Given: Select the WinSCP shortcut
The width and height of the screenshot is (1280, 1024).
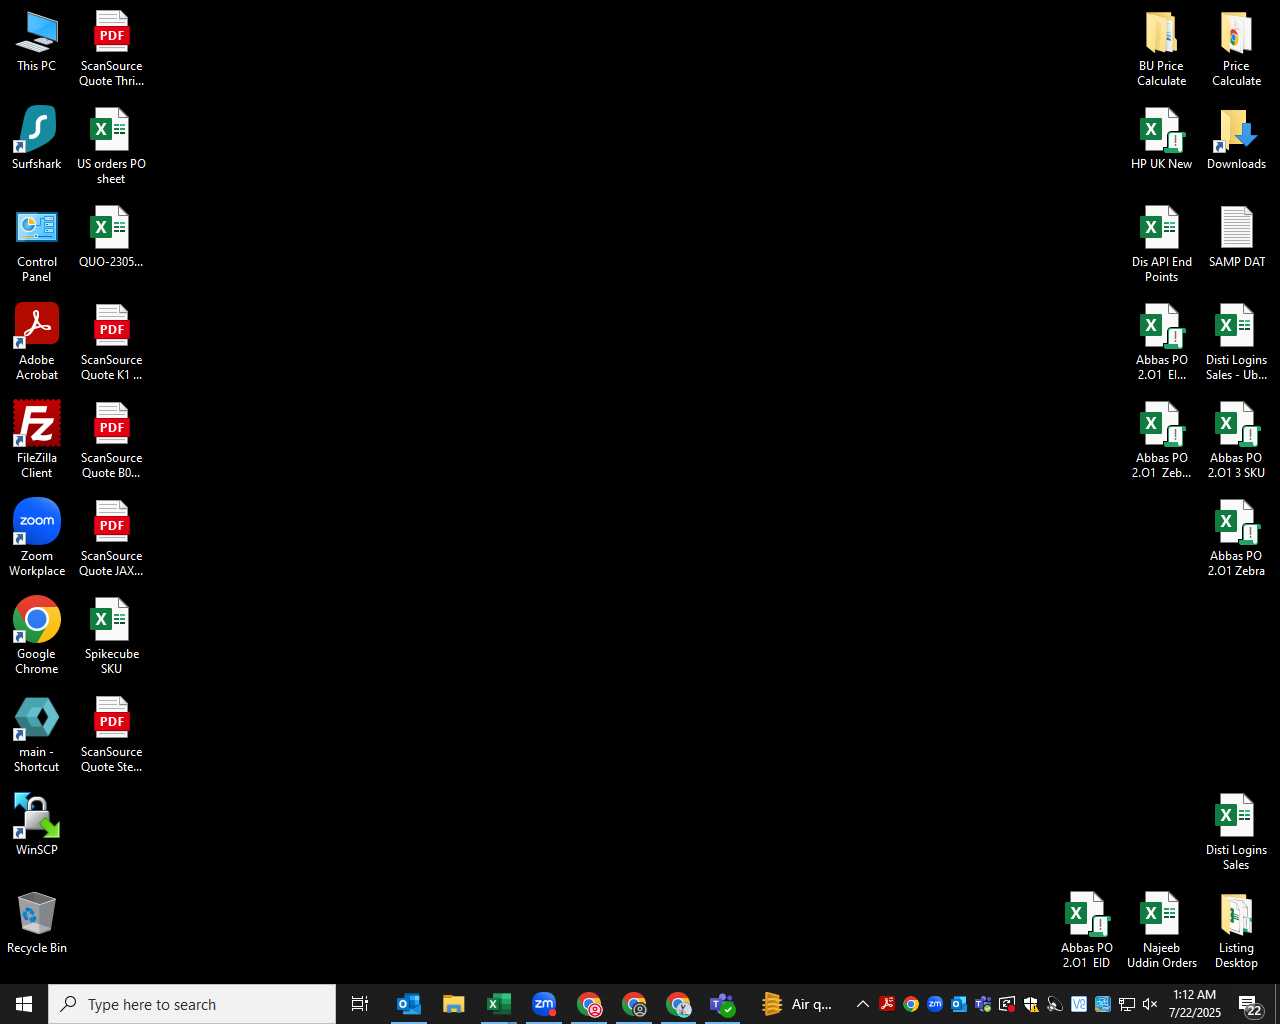Looking at the screenshot, I should pyautogui.click(x=37, y=825).
